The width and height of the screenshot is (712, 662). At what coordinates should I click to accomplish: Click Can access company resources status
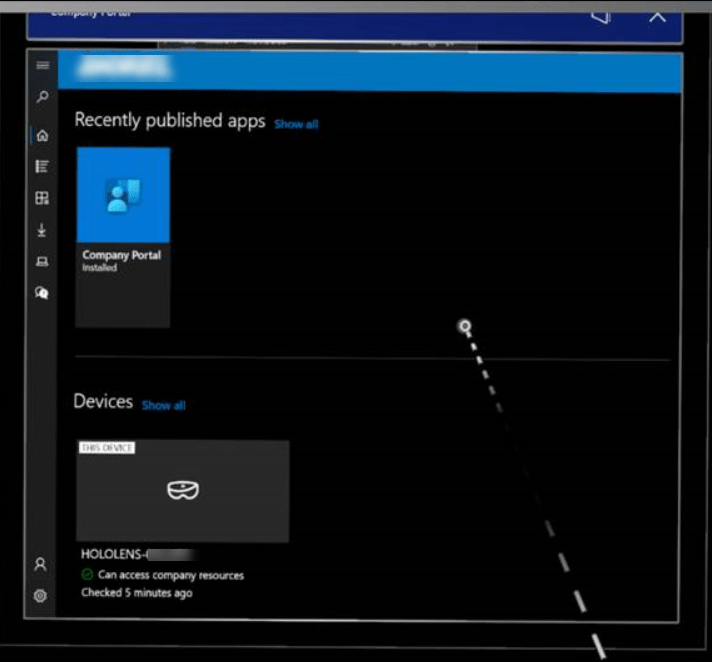click(x=169, y=575)
